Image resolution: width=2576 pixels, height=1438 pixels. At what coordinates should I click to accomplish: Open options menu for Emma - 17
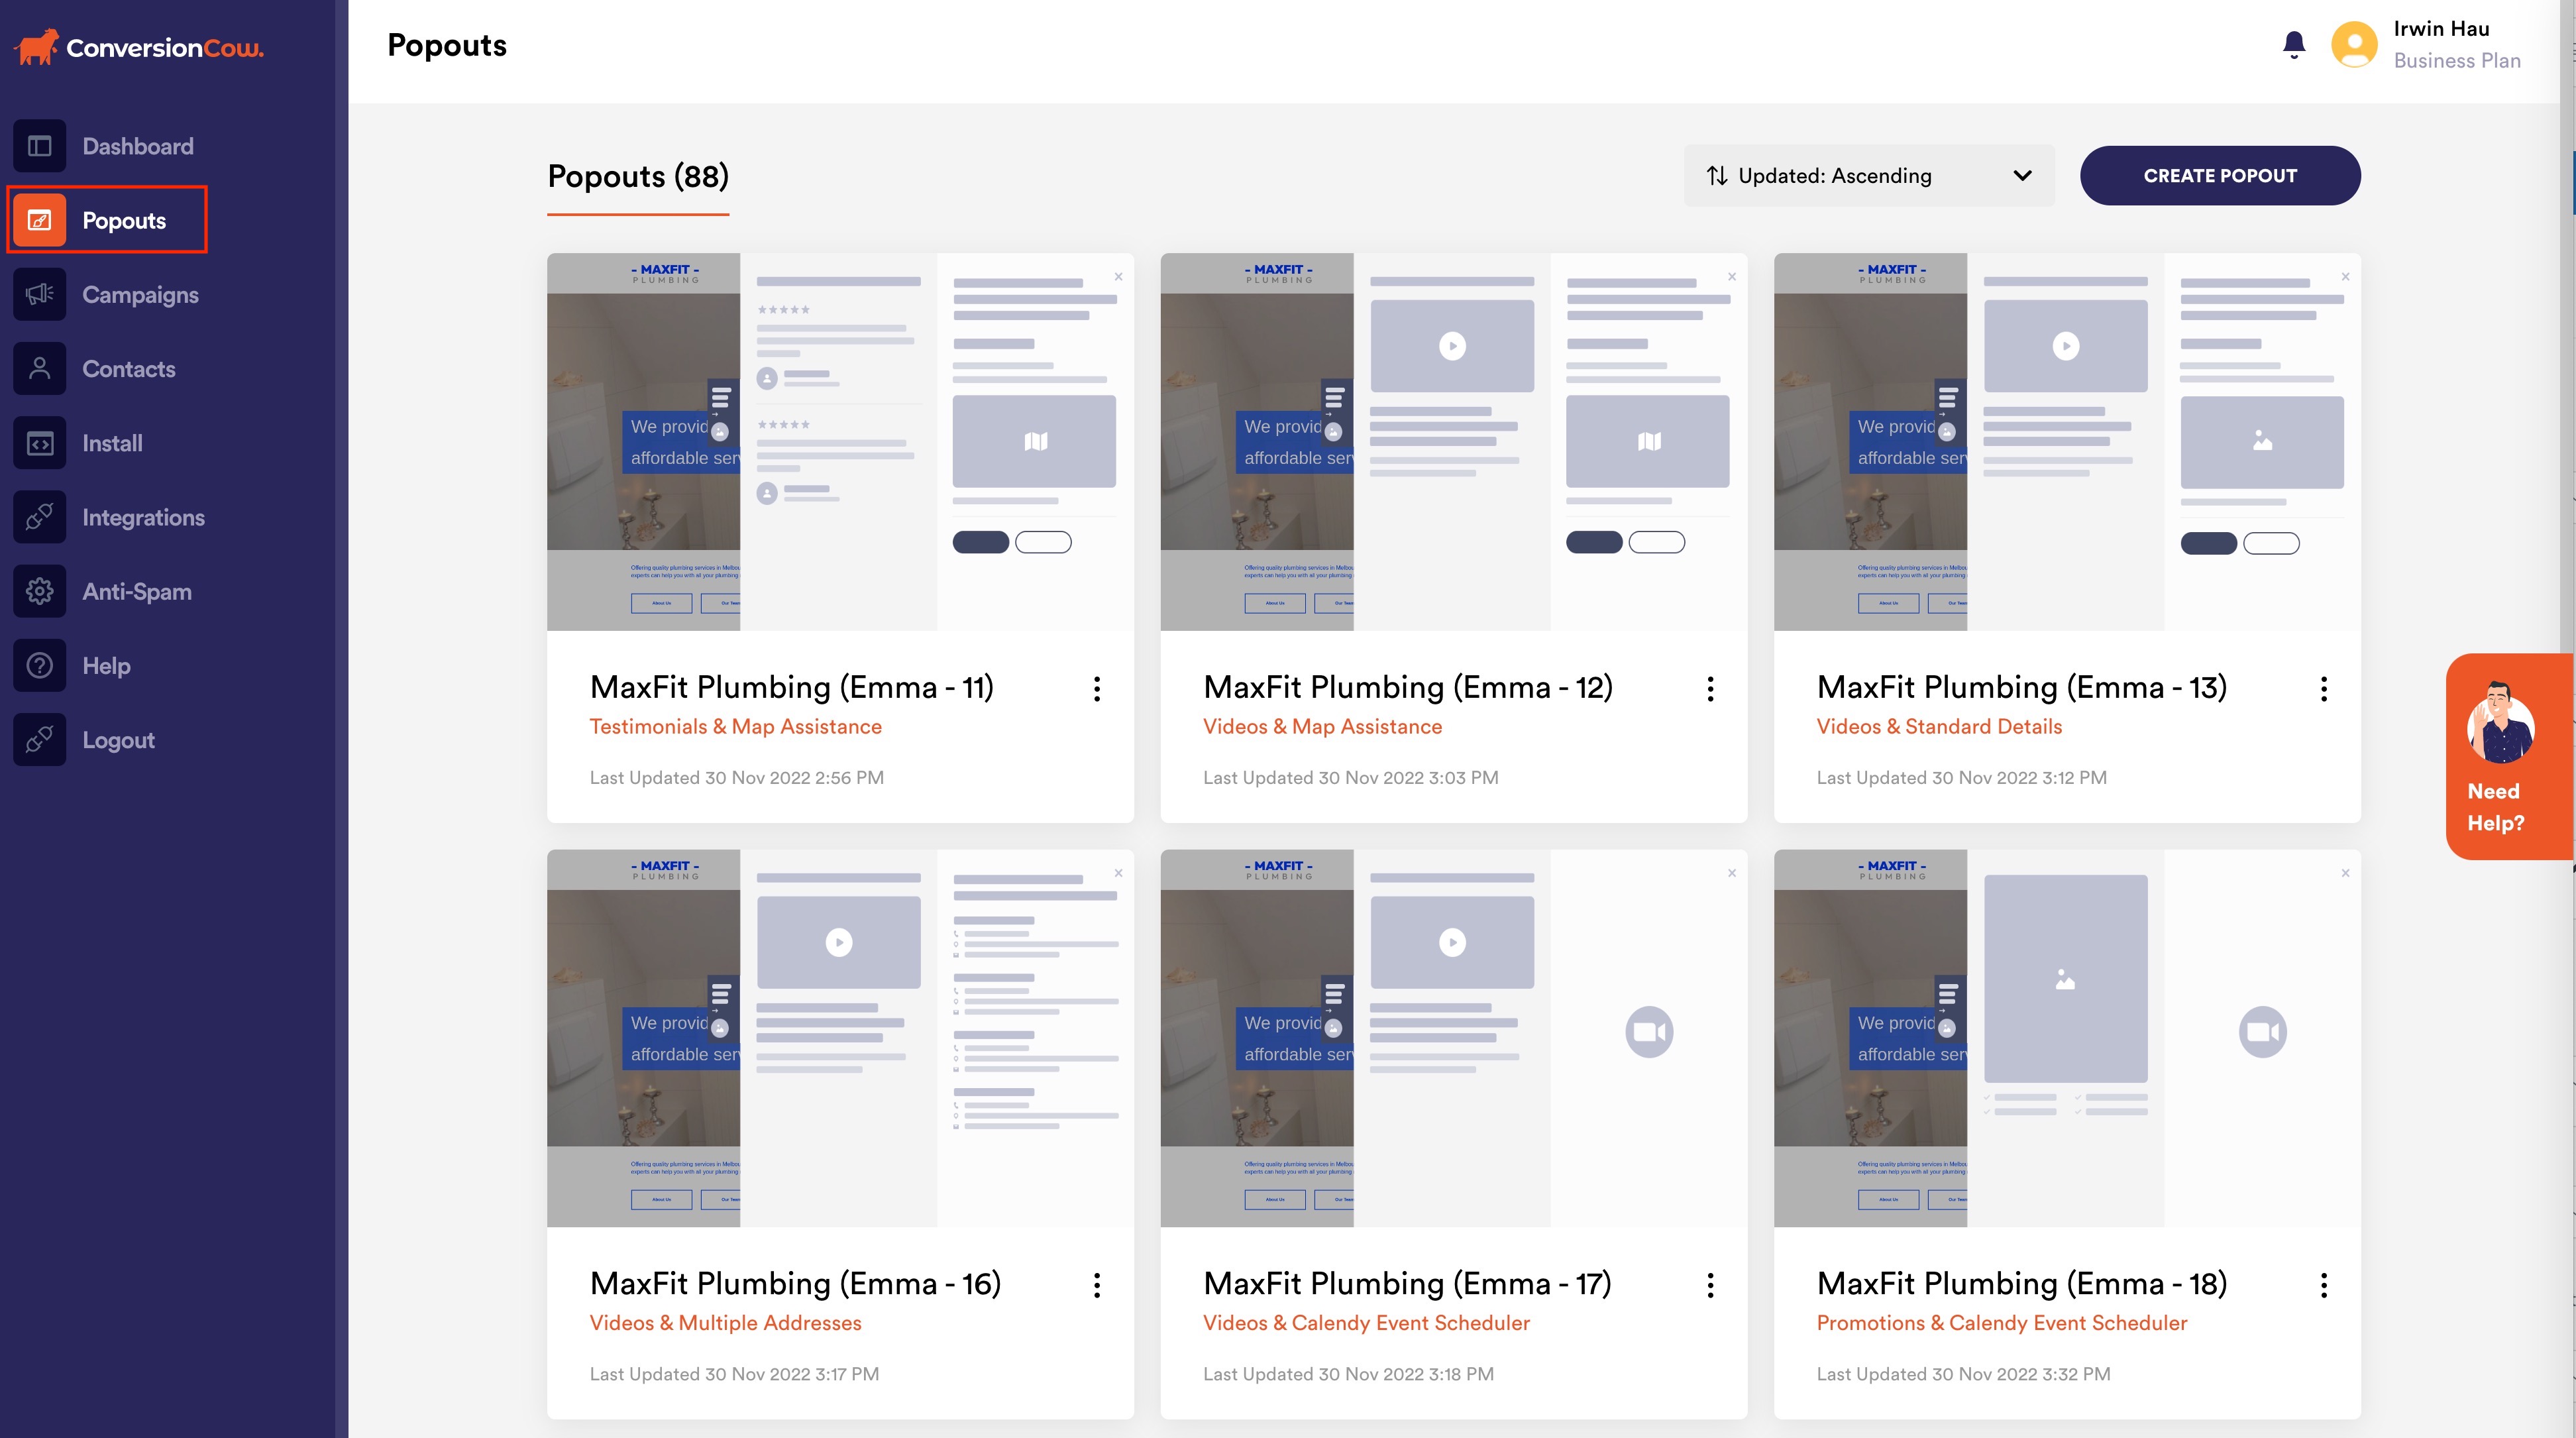(1711, 1285)
